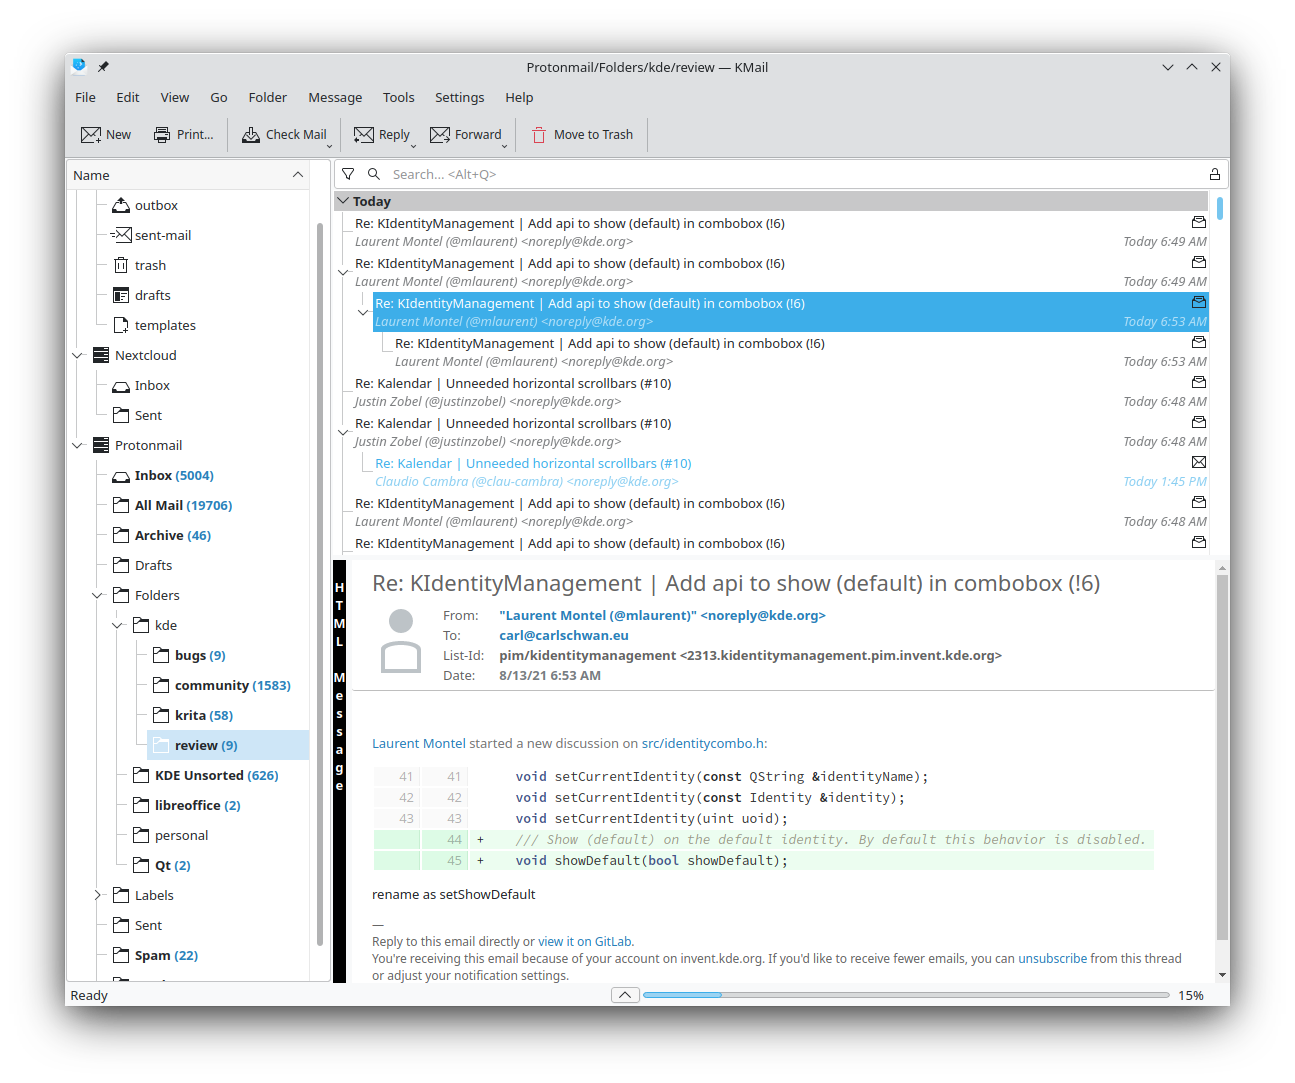Image resolution: width=1295 pixels, height=1083 pixels.
Task: Click the New message envelope icon
Action: point(91,135)
